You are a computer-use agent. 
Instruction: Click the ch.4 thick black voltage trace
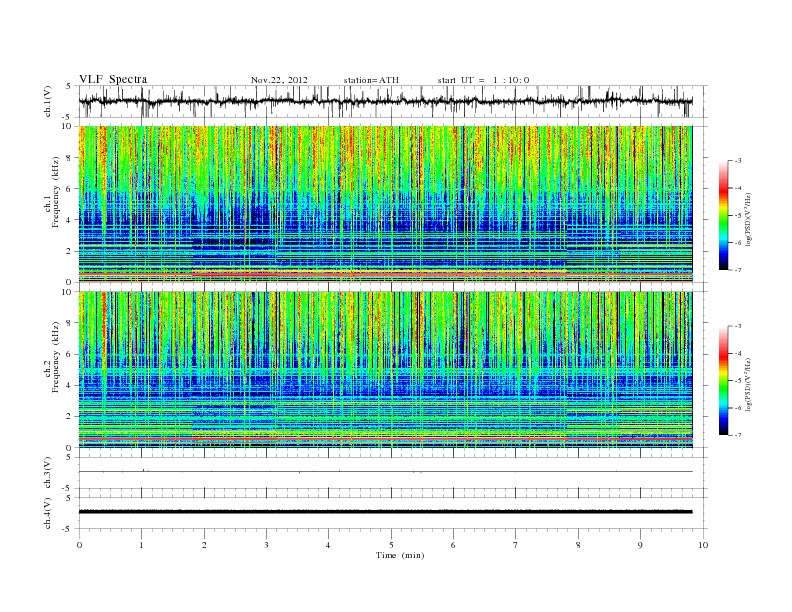(x=385, y=512)
